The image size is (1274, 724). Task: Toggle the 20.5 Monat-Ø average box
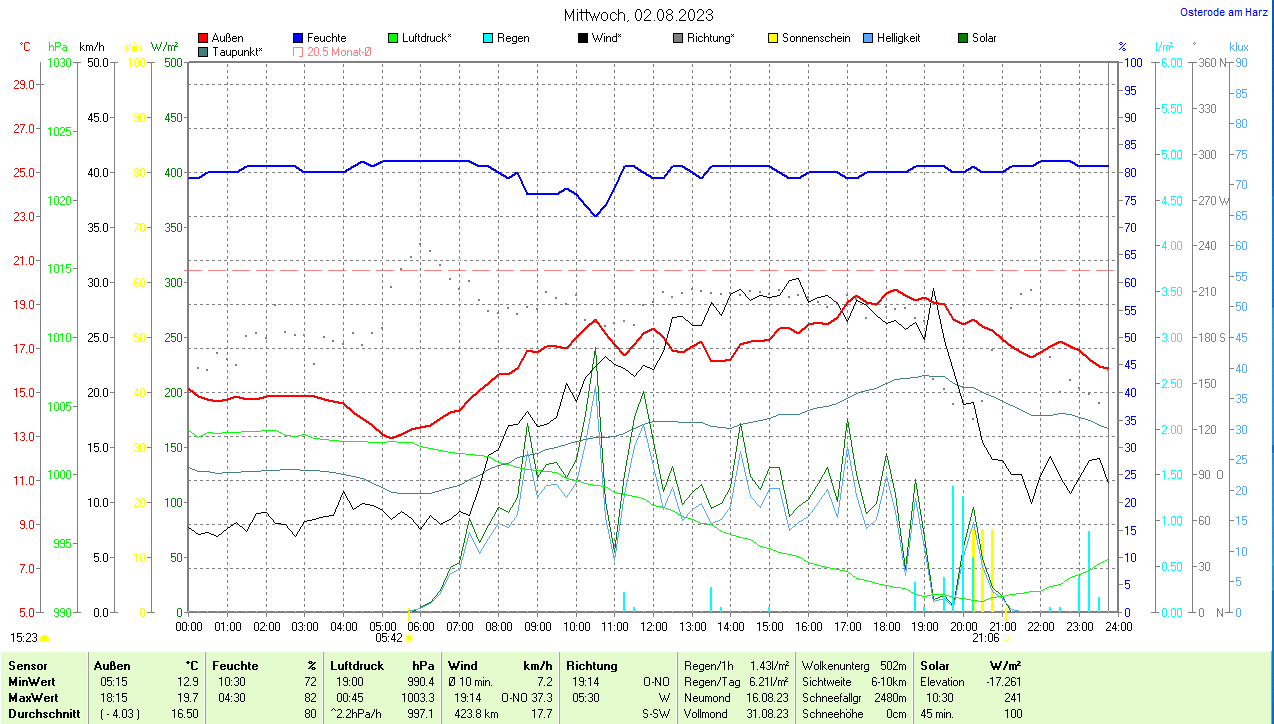[x=298, y=52]
